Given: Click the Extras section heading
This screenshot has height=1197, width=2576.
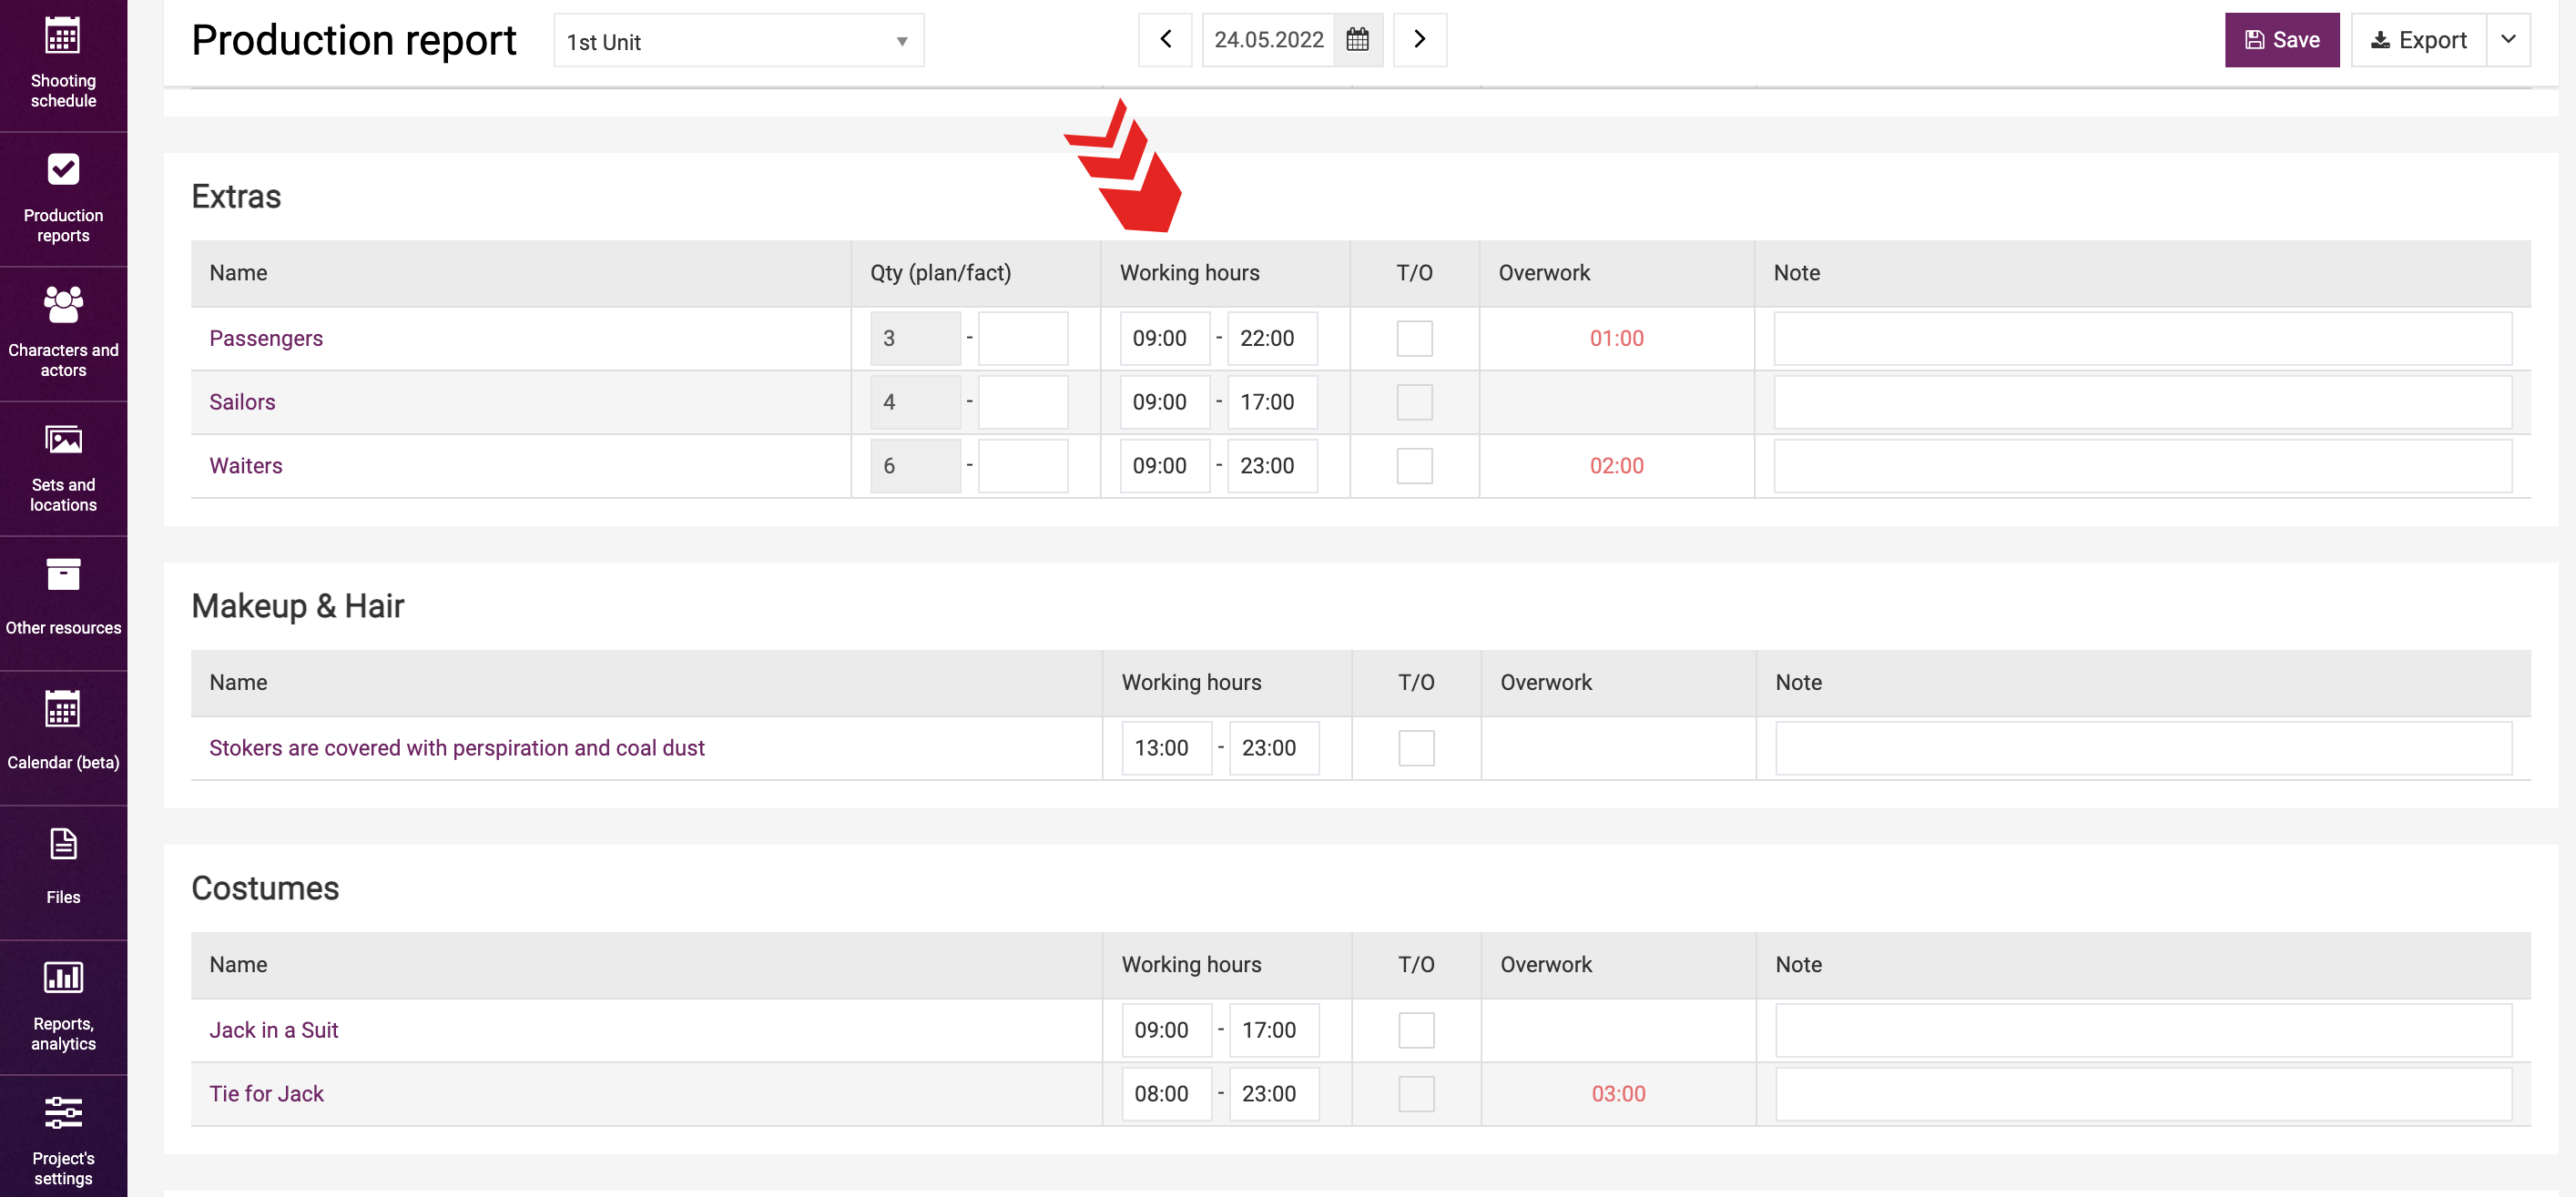Looking at the screenshot, I should click(x=236, y=196).
